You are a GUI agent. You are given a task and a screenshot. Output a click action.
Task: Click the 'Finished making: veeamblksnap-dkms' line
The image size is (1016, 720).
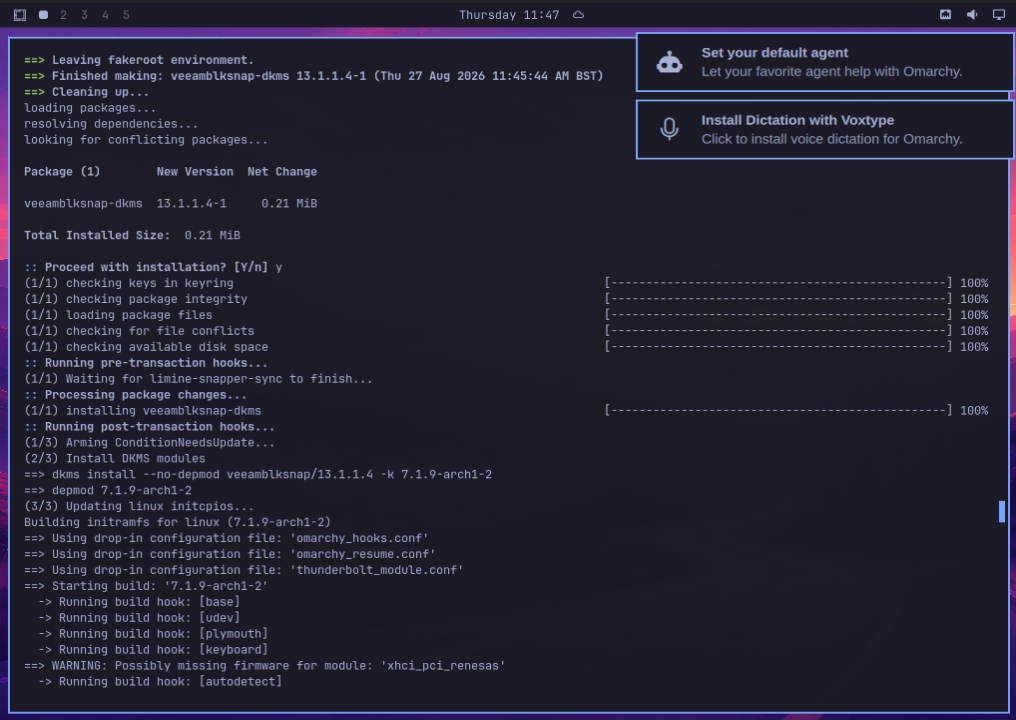coord(314,76)
